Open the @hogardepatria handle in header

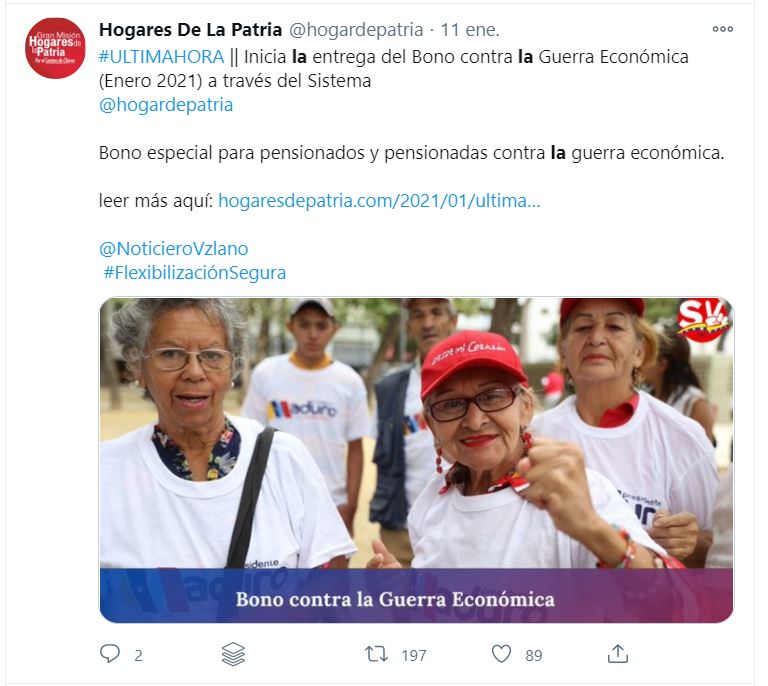tap(356, 30)
